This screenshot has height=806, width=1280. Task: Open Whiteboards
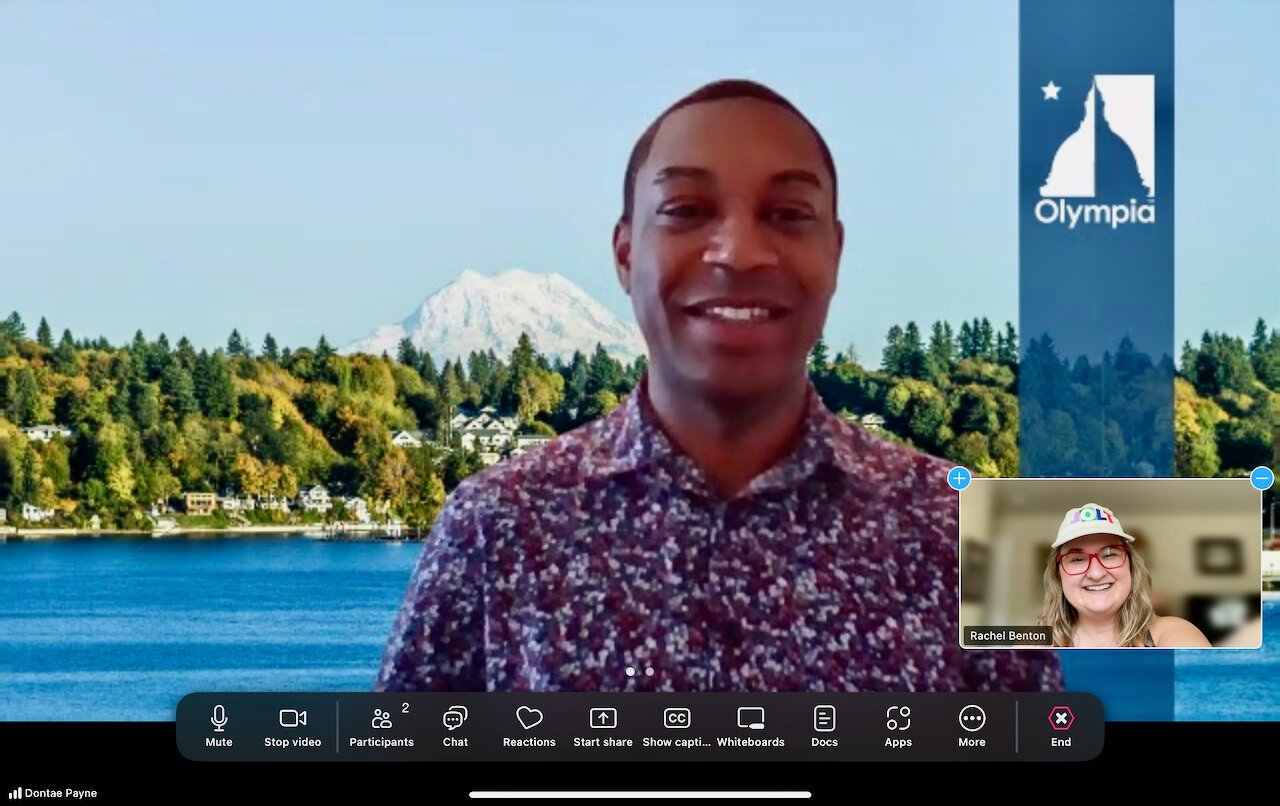pos(751,727)
